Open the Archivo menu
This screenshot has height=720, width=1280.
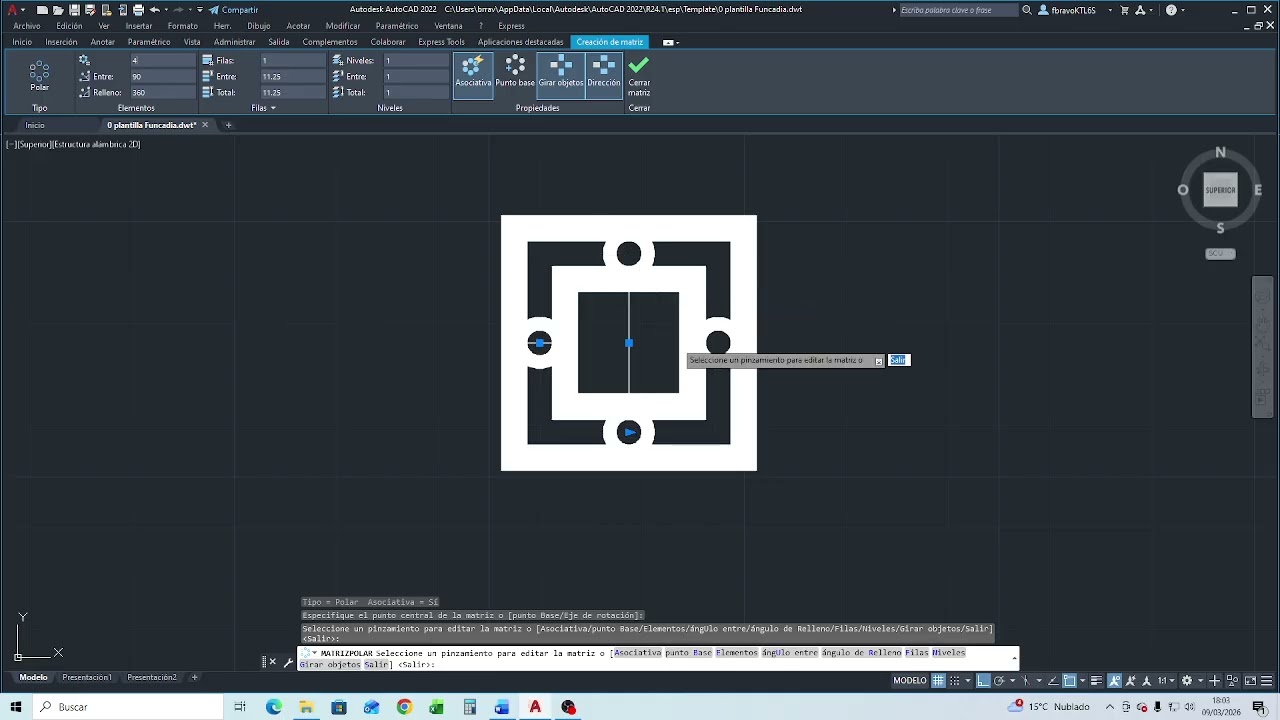pyautogui.click(x=27, y=26)
